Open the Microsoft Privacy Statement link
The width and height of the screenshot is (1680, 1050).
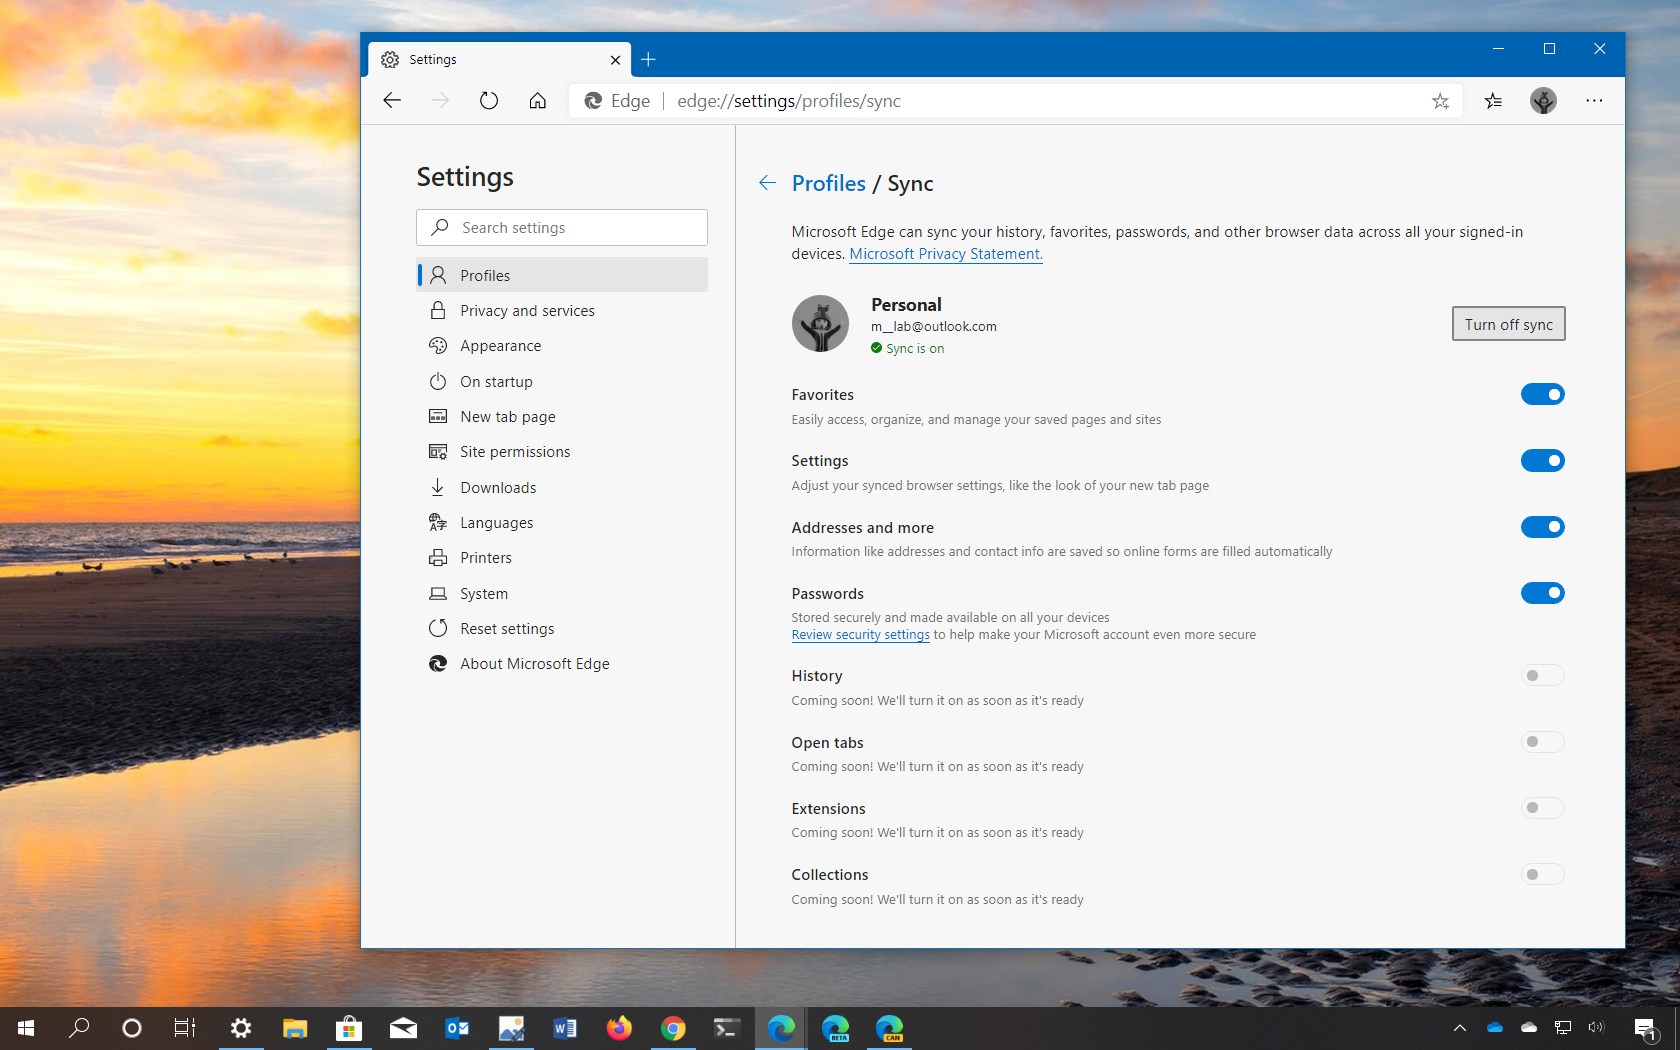tap(944, 254)
